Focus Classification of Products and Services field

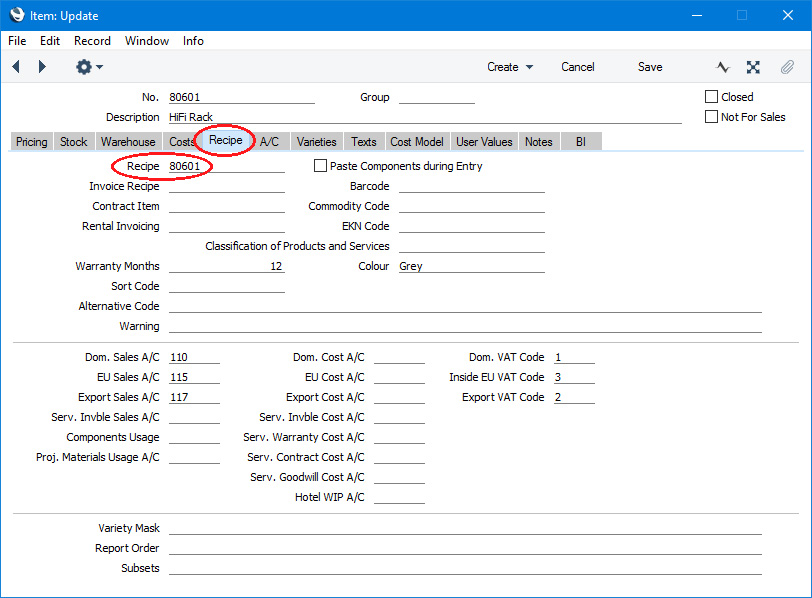[472, 246]
